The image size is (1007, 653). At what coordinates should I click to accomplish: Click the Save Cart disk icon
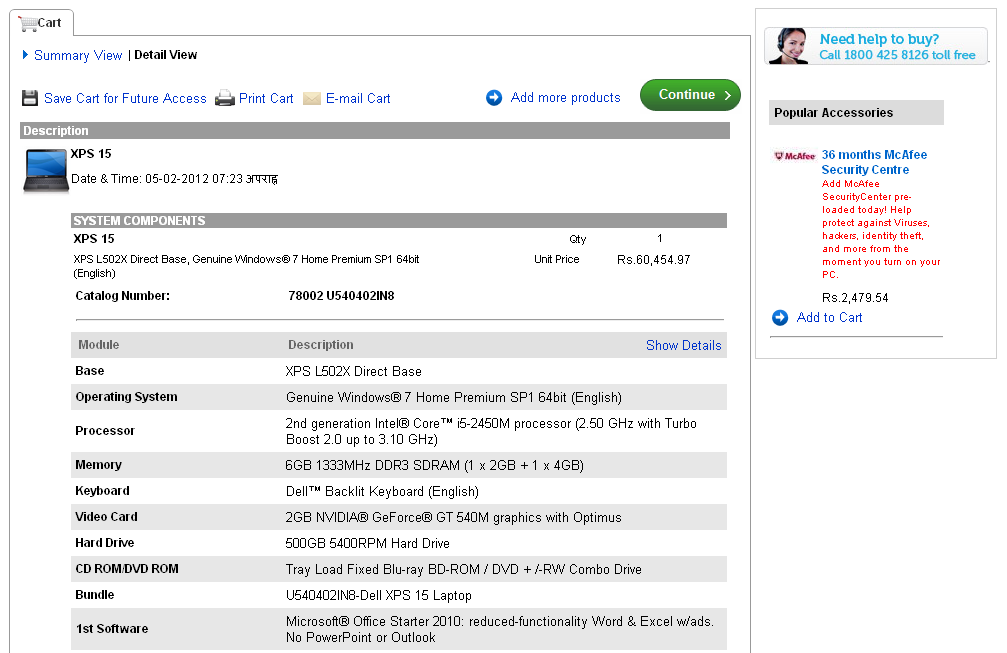(x=30, y=97)
